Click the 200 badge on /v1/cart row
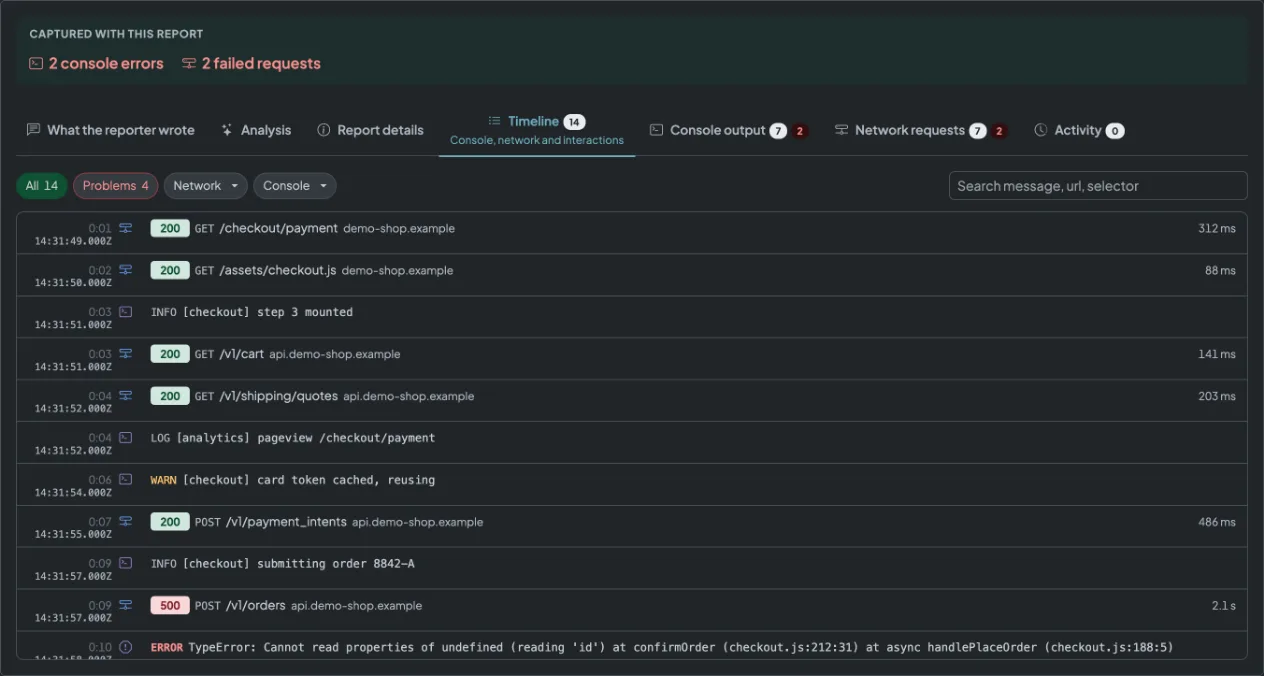Image resolution: width=1264 pixels, height=676 pixels. coord(170,354)
